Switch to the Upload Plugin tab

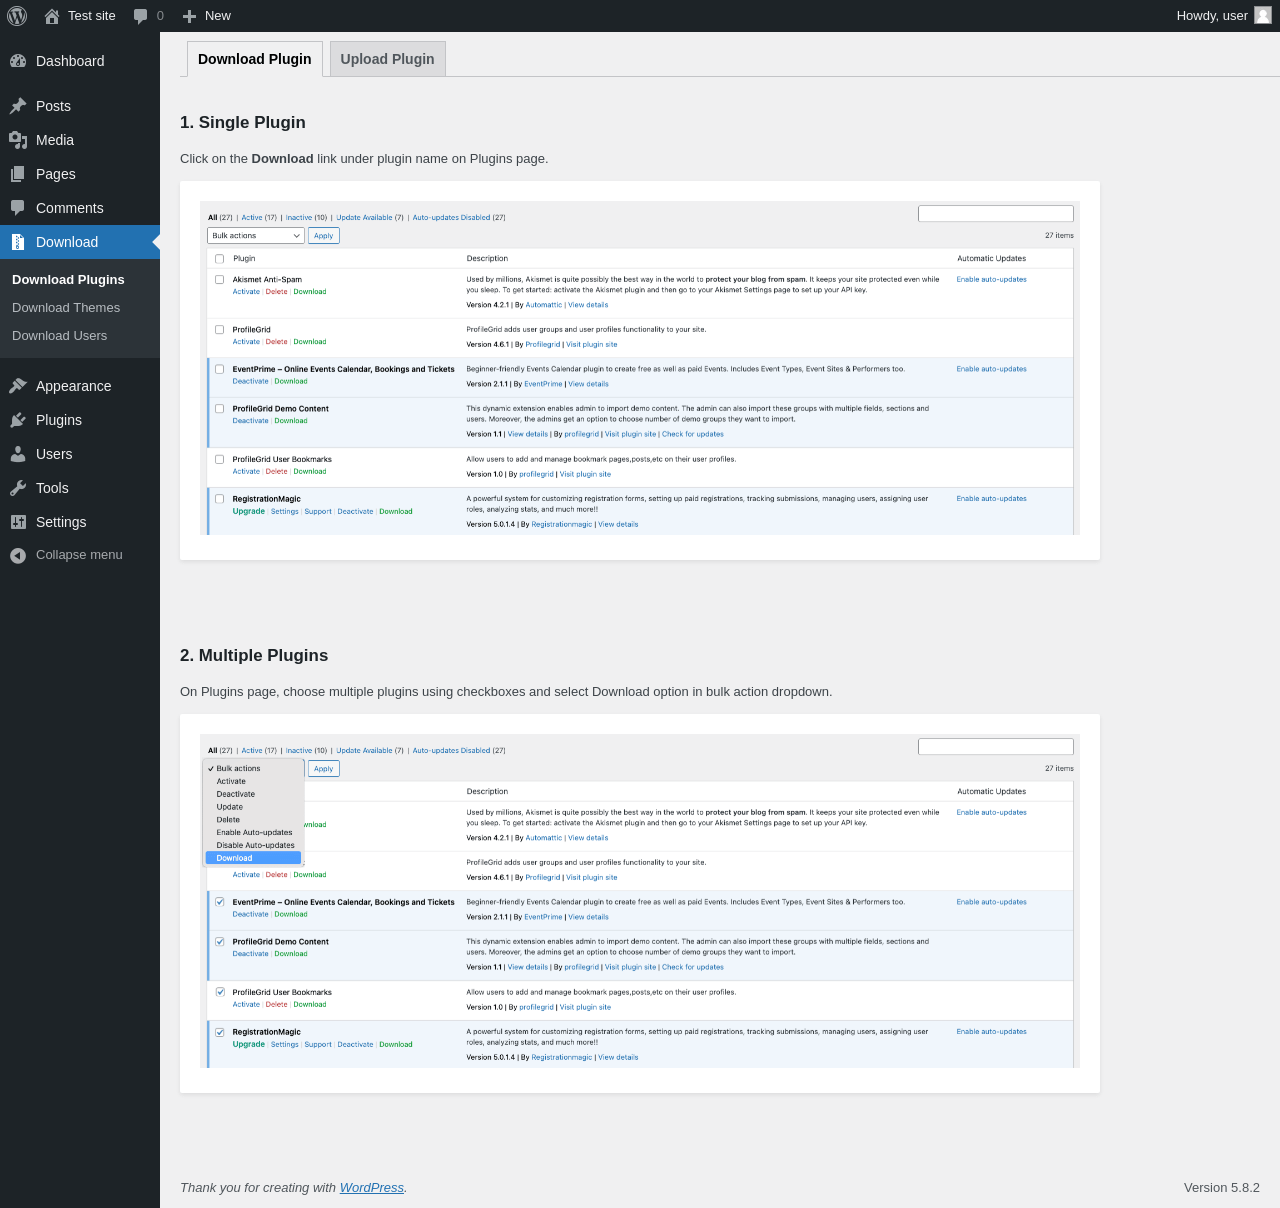(387, 59)
